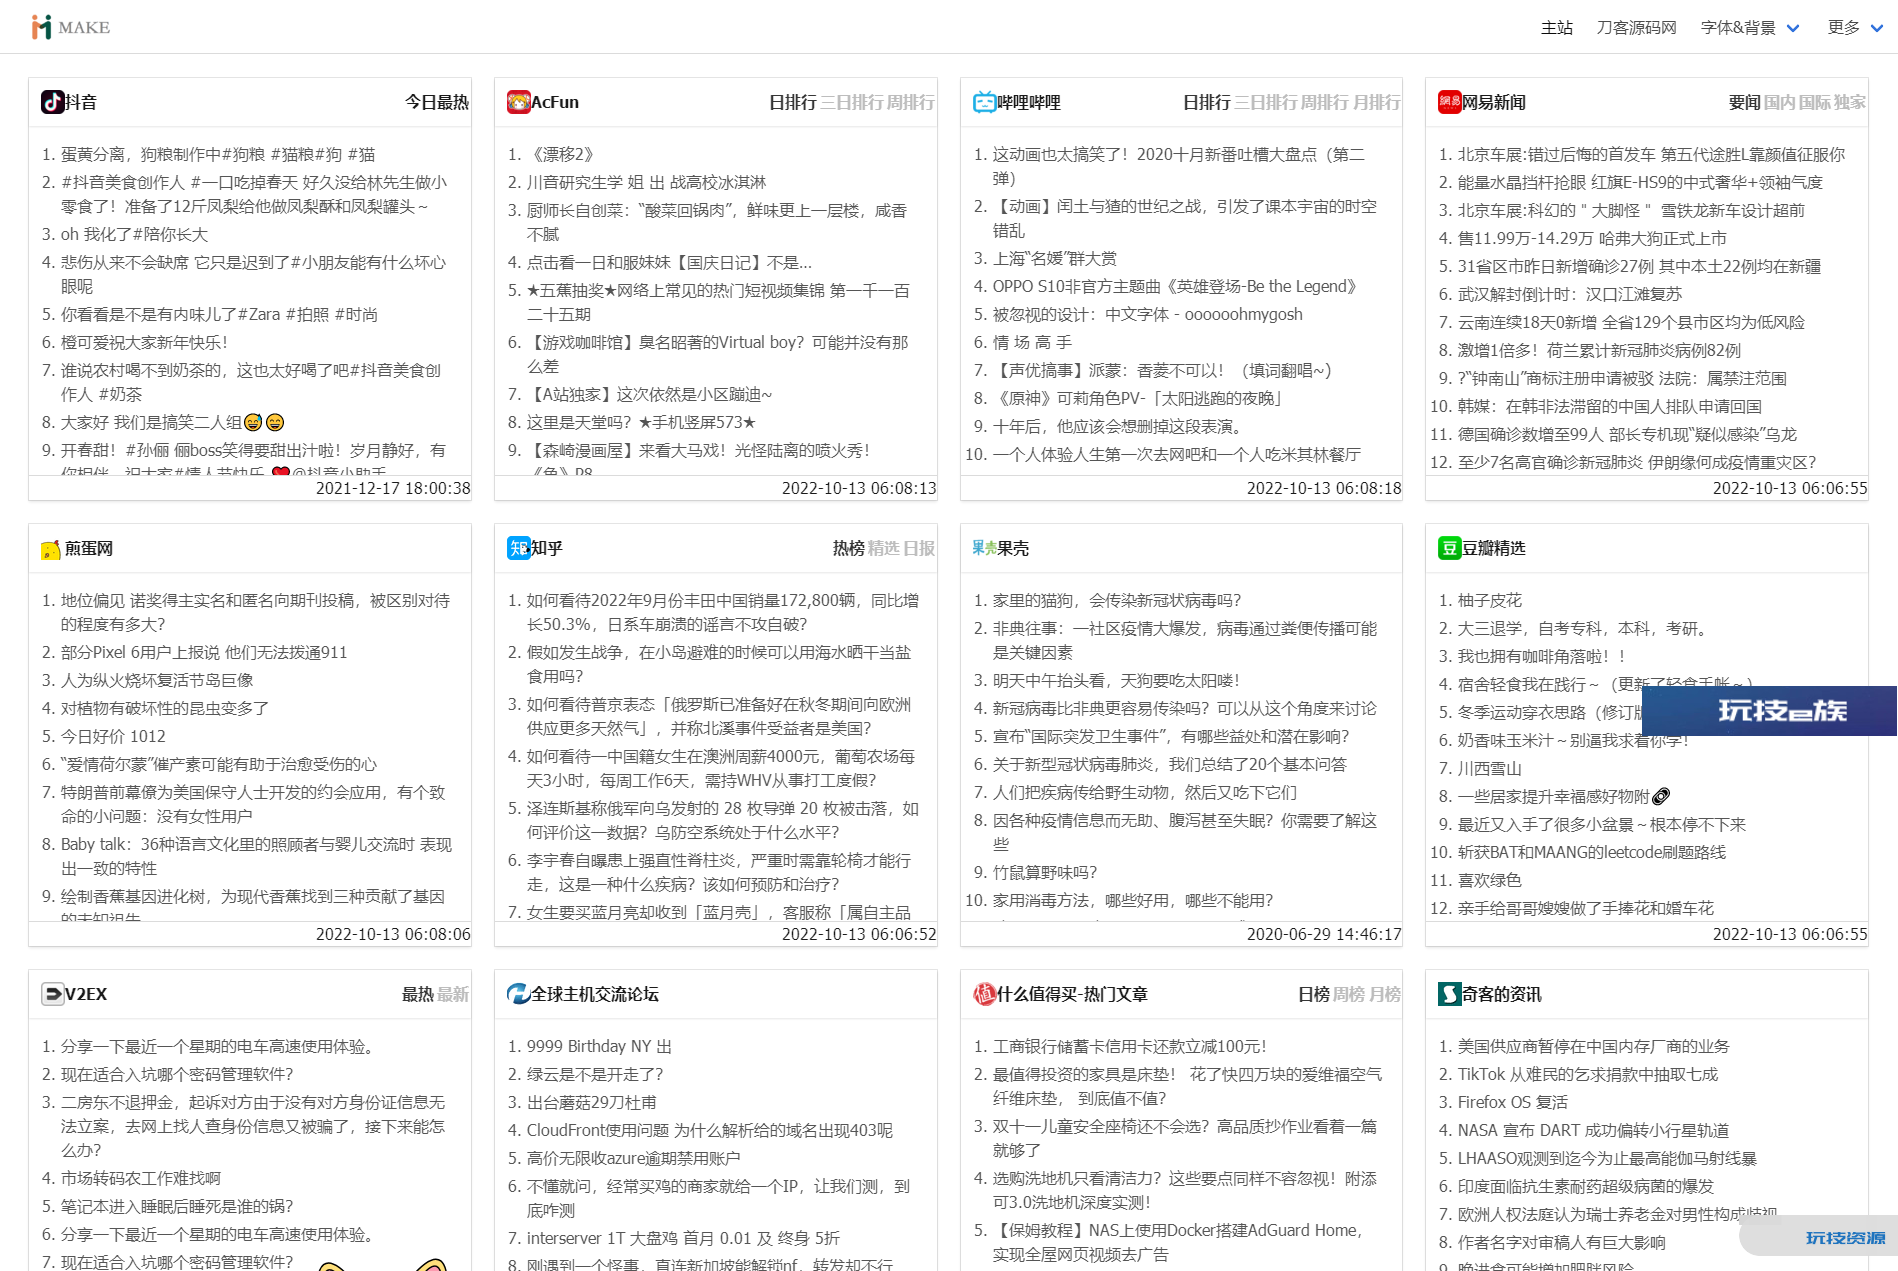
Task: Open 奇客 item 'TikTok 从难民的乞求捐款中抽取七成'
Action: [x=1588, y=1074]
